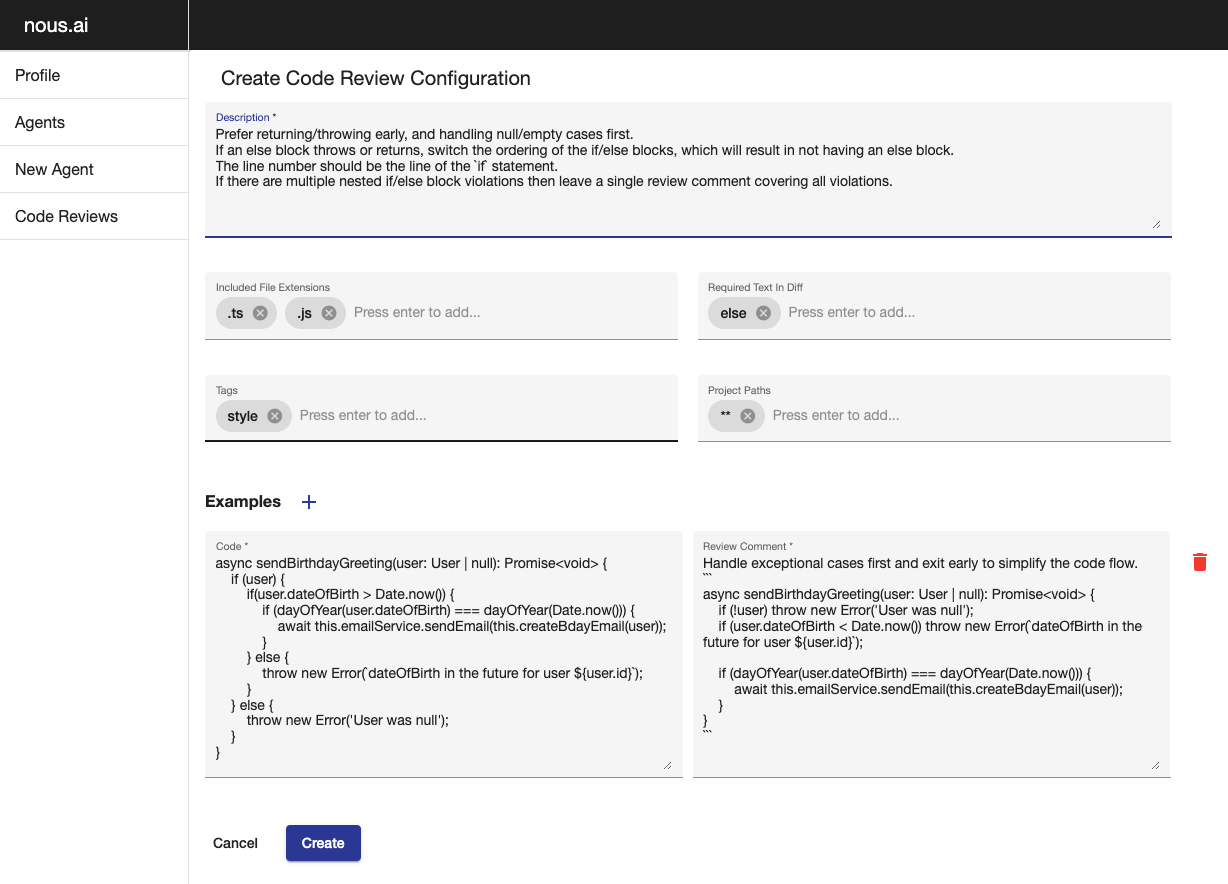Remove the .js file extension chip

point(328,313)
